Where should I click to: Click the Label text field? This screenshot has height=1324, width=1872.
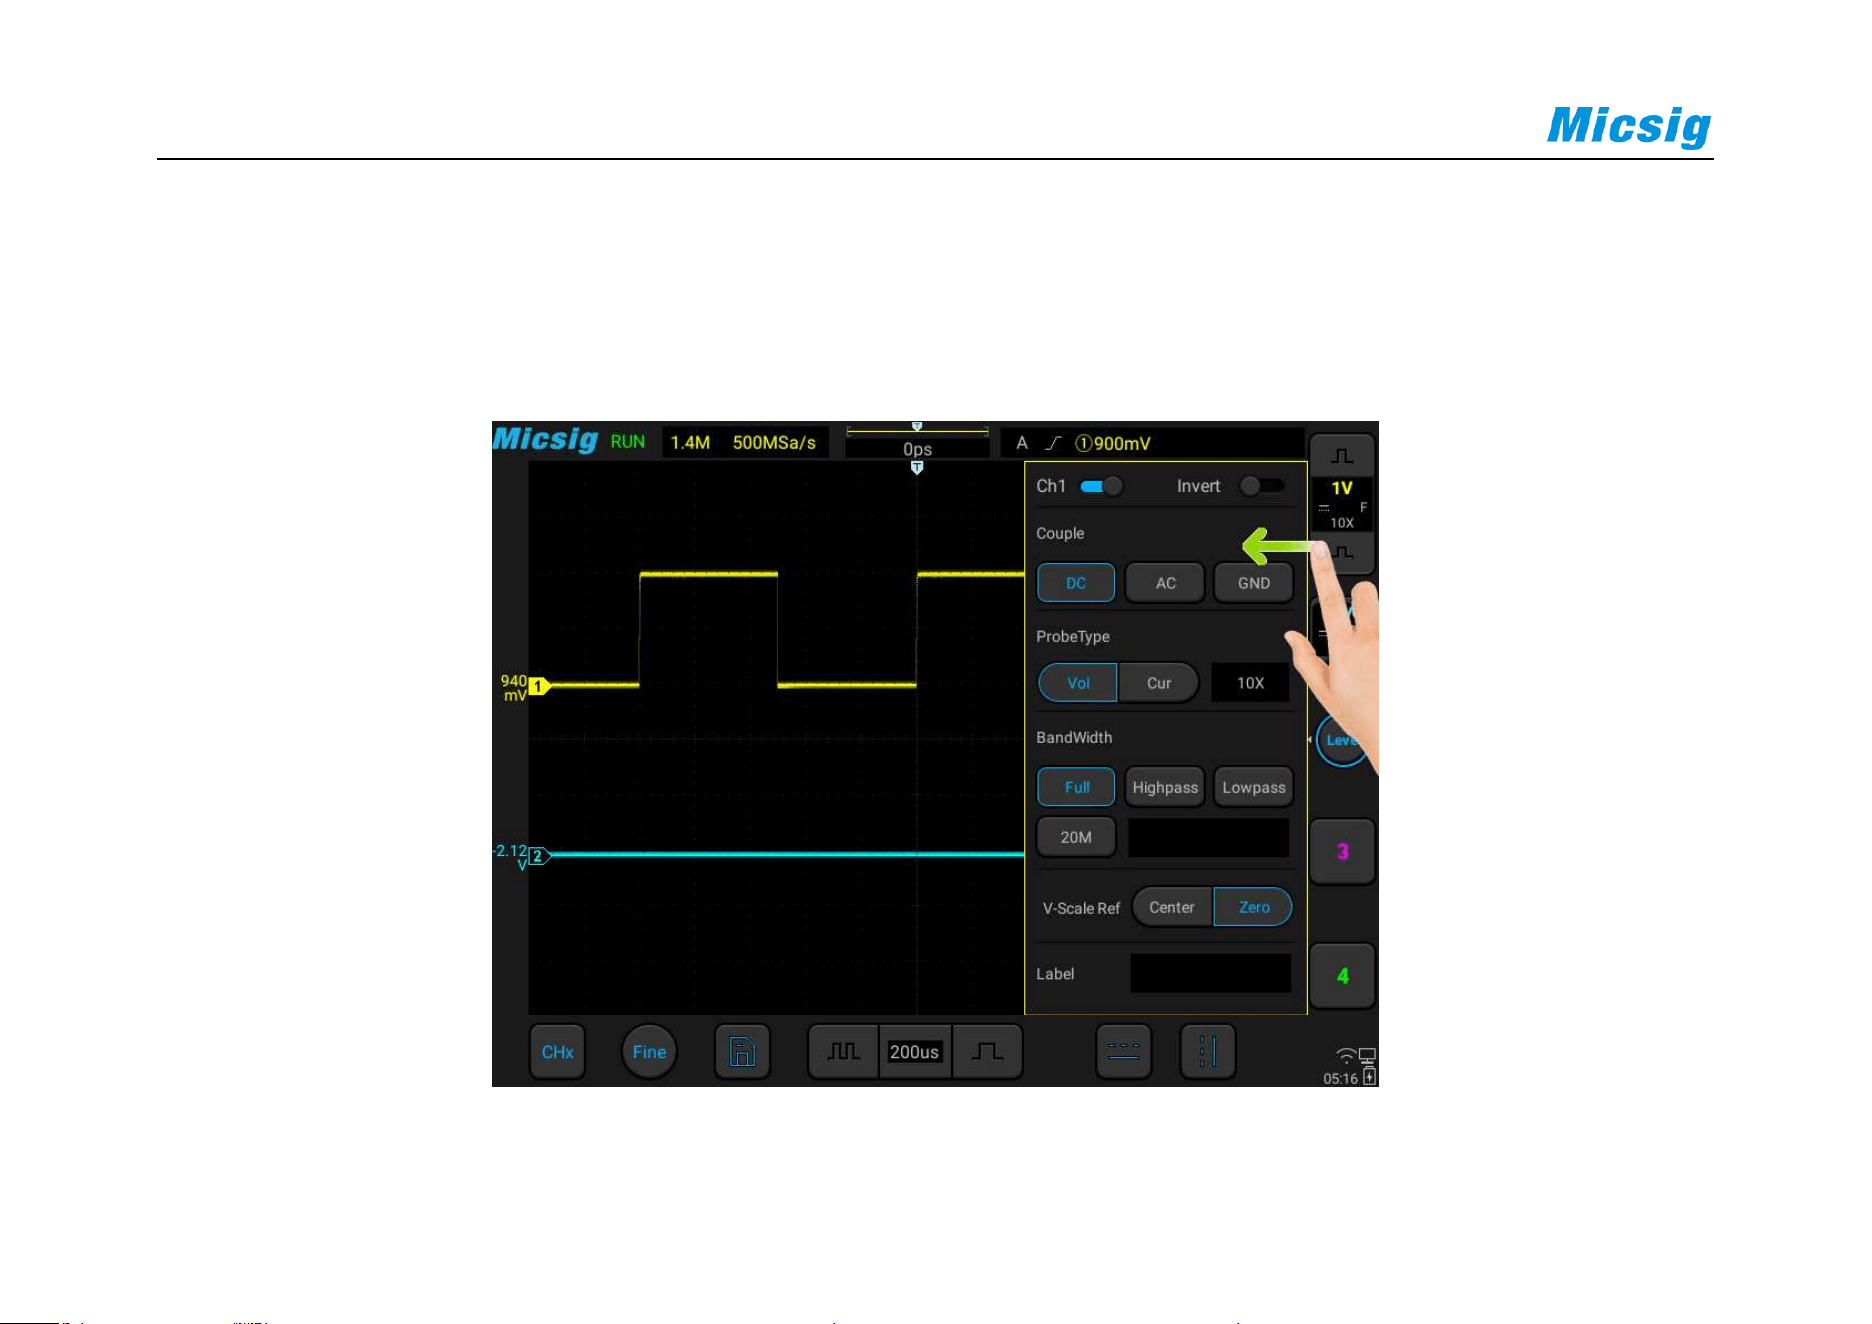(x=1210, y=973)
